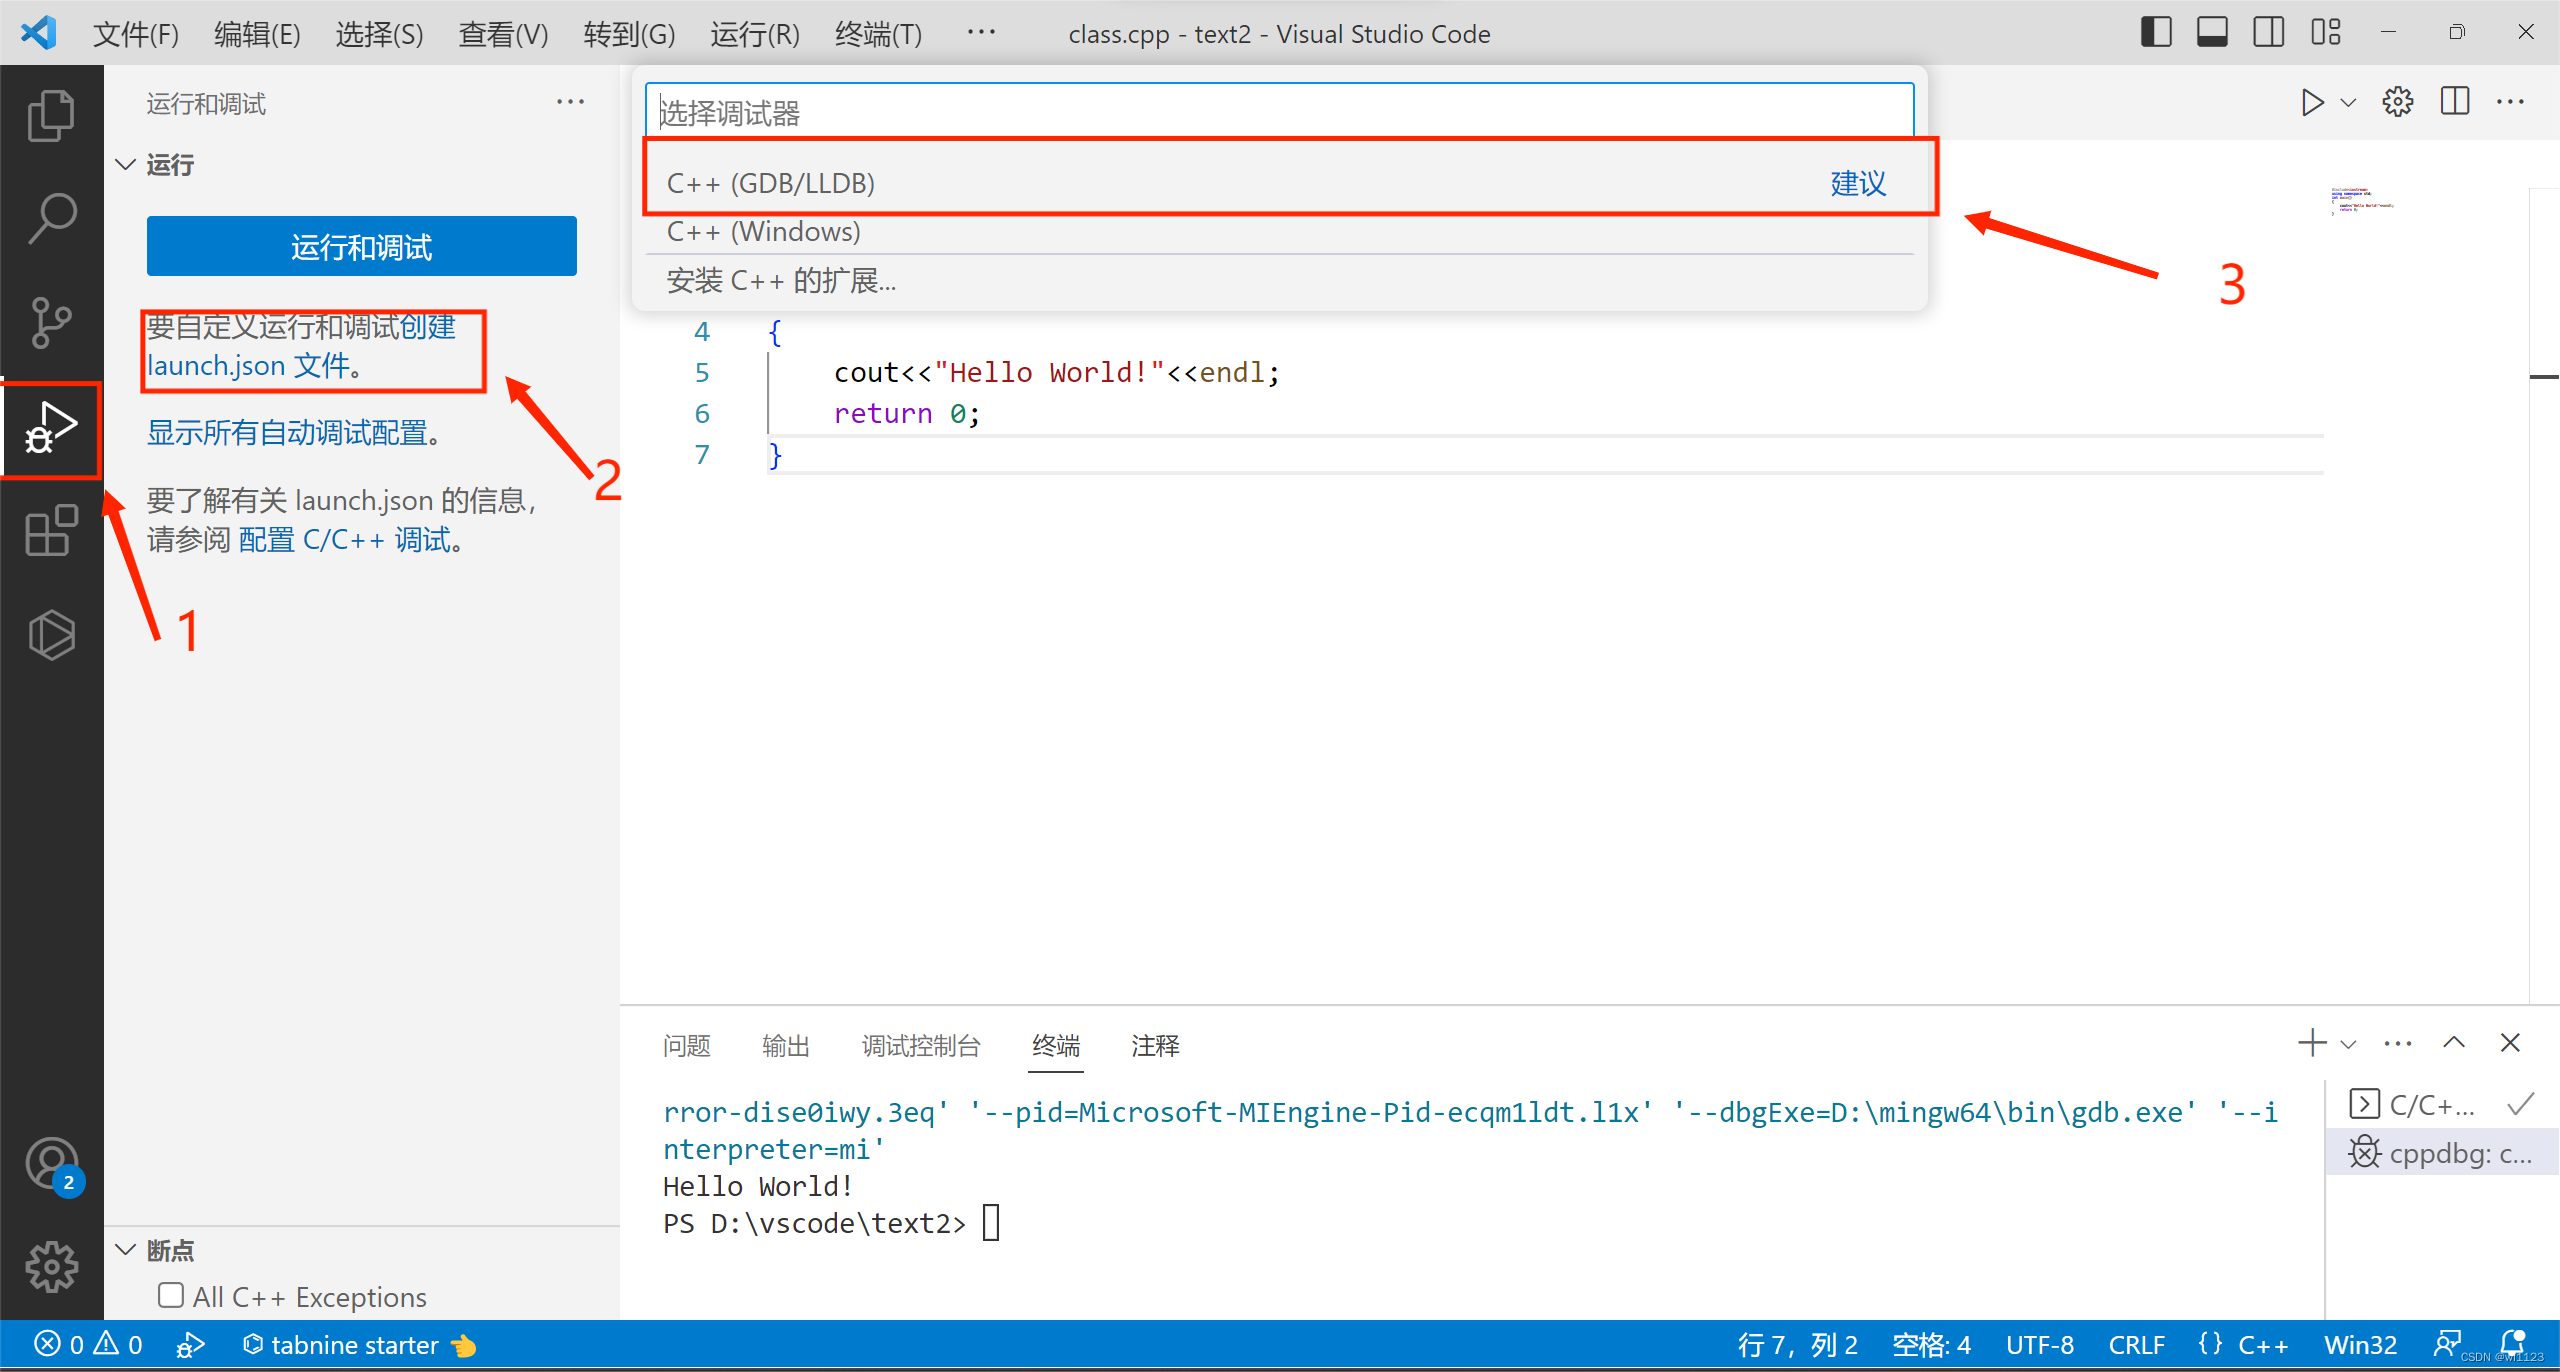Click 空格: 4 indentation status
2560x1372 pixels.
[1931, 1345]
